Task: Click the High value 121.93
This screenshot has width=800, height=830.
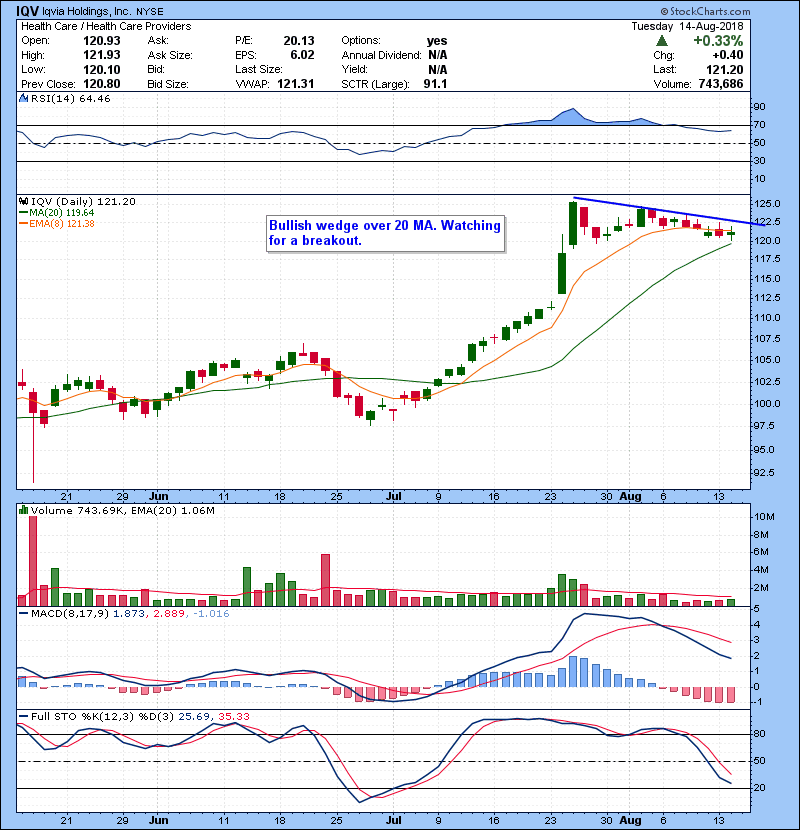Action: click(102, 55)
